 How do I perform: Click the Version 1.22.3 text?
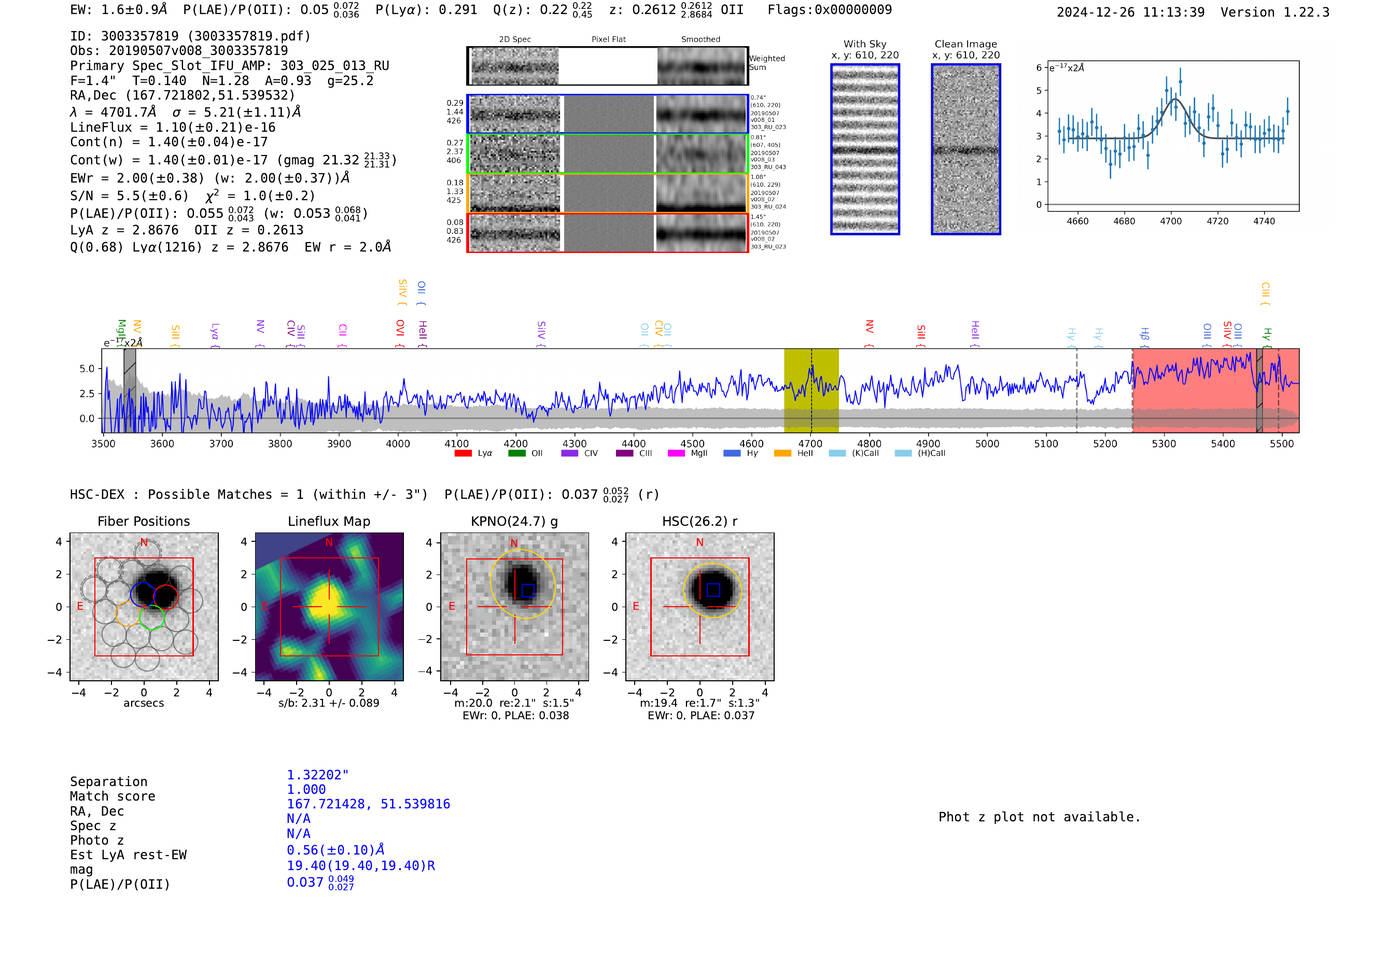tap(1275, 12)
